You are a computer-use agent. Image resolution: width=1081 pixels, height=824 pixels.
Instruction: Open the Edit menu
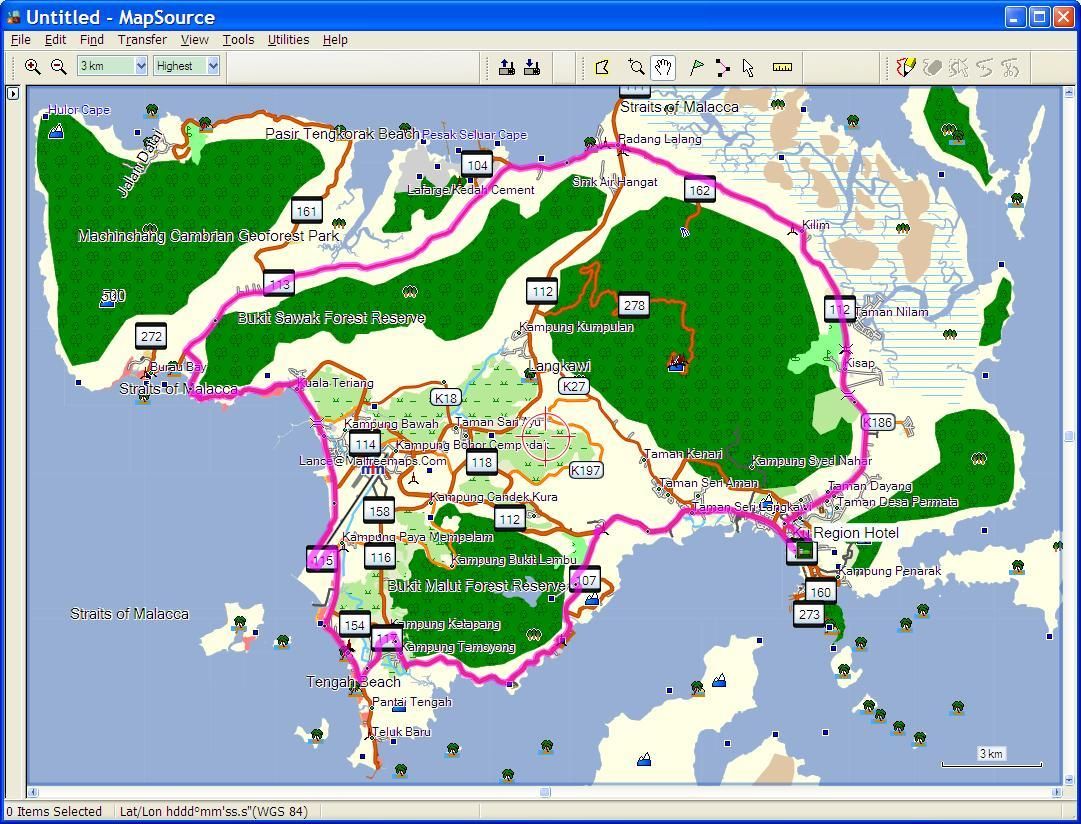[x=55, y=39]
